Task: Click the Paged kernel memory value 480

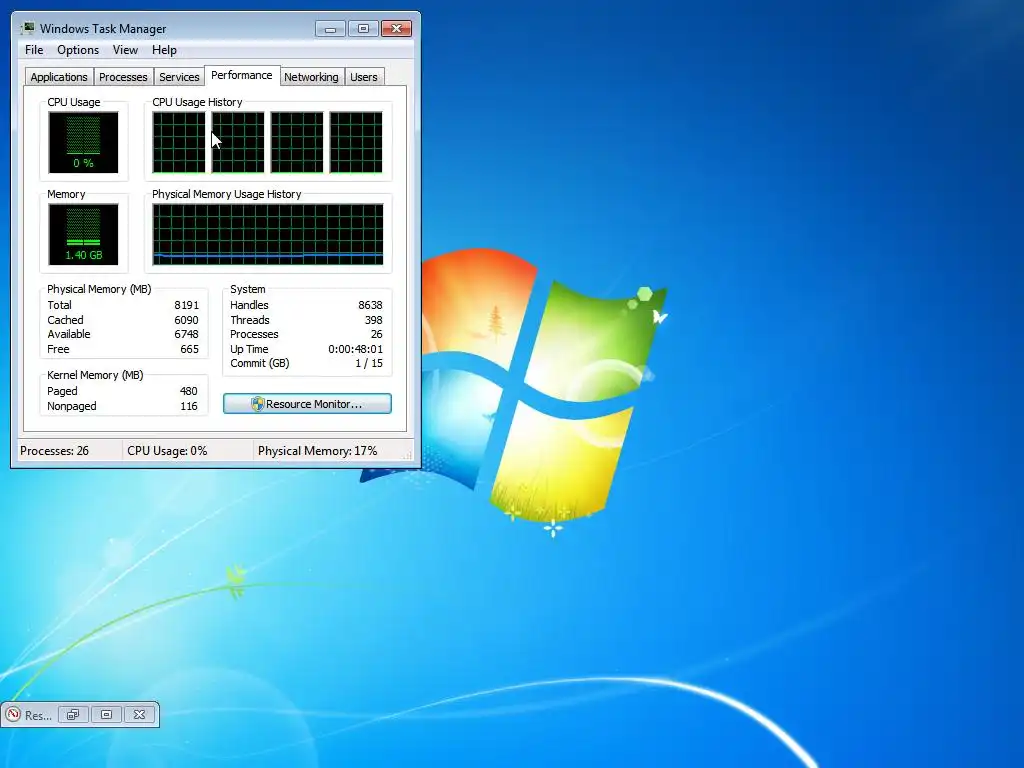Action: pos(188,391)
